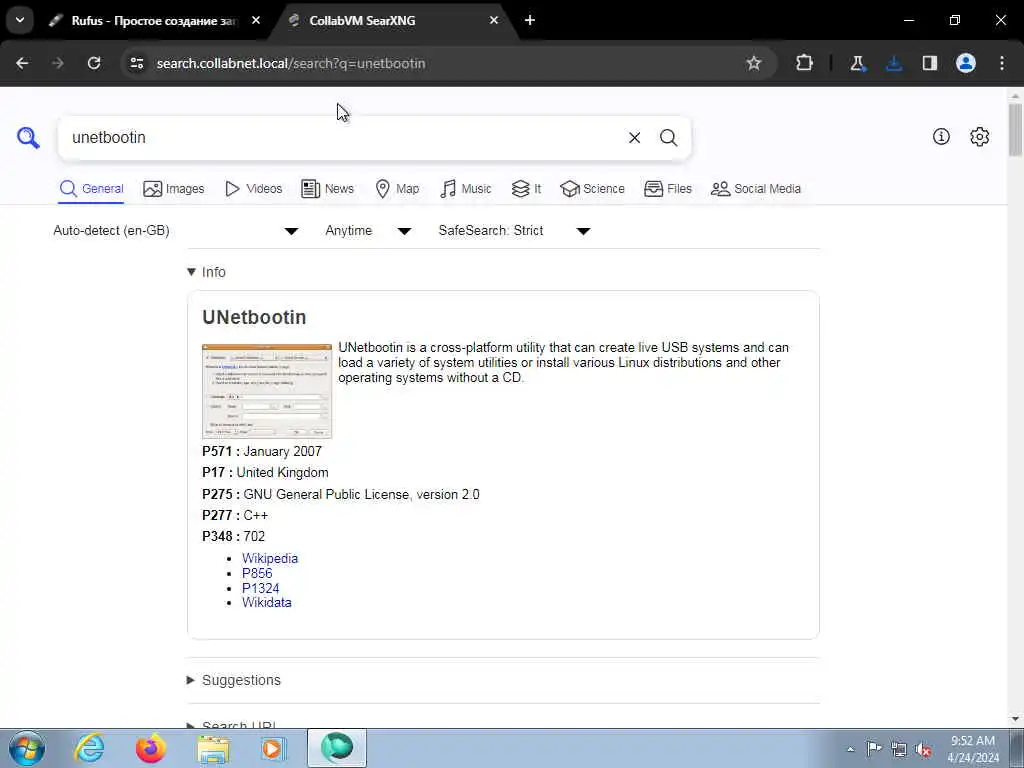Image resolution: width=1024 pixels, height=768 pixels.
Task: Open a new browser tab
Action: pos(530,20)
